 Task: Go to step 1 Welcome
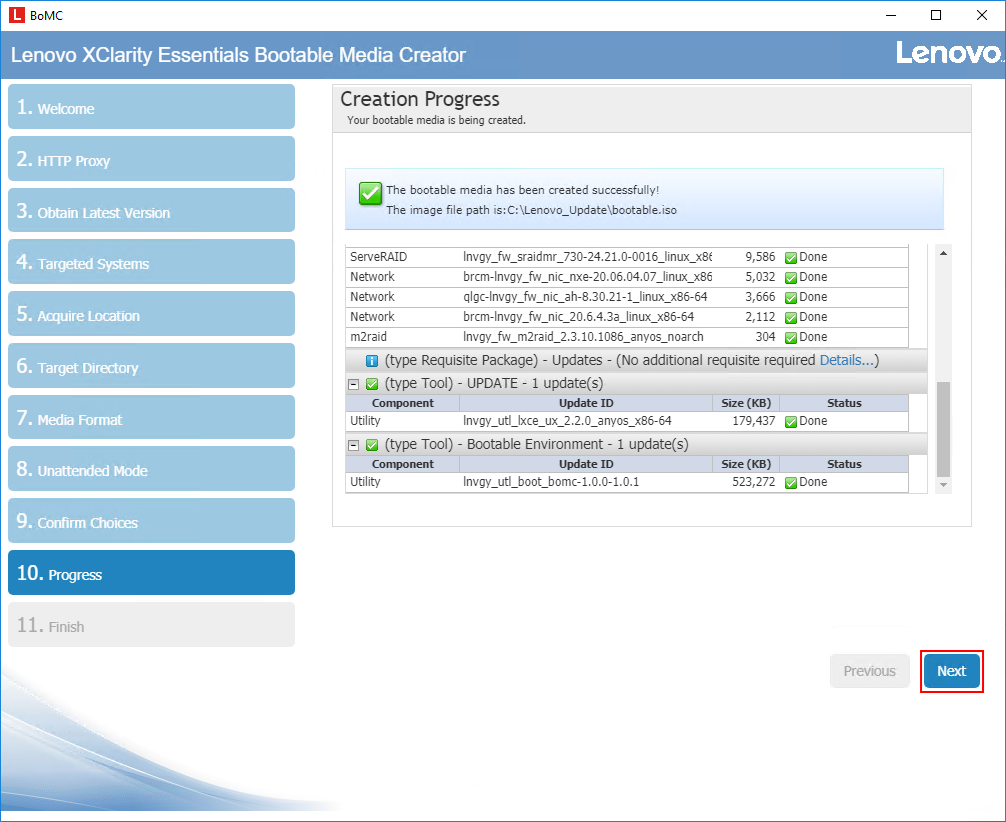[151, 107]
